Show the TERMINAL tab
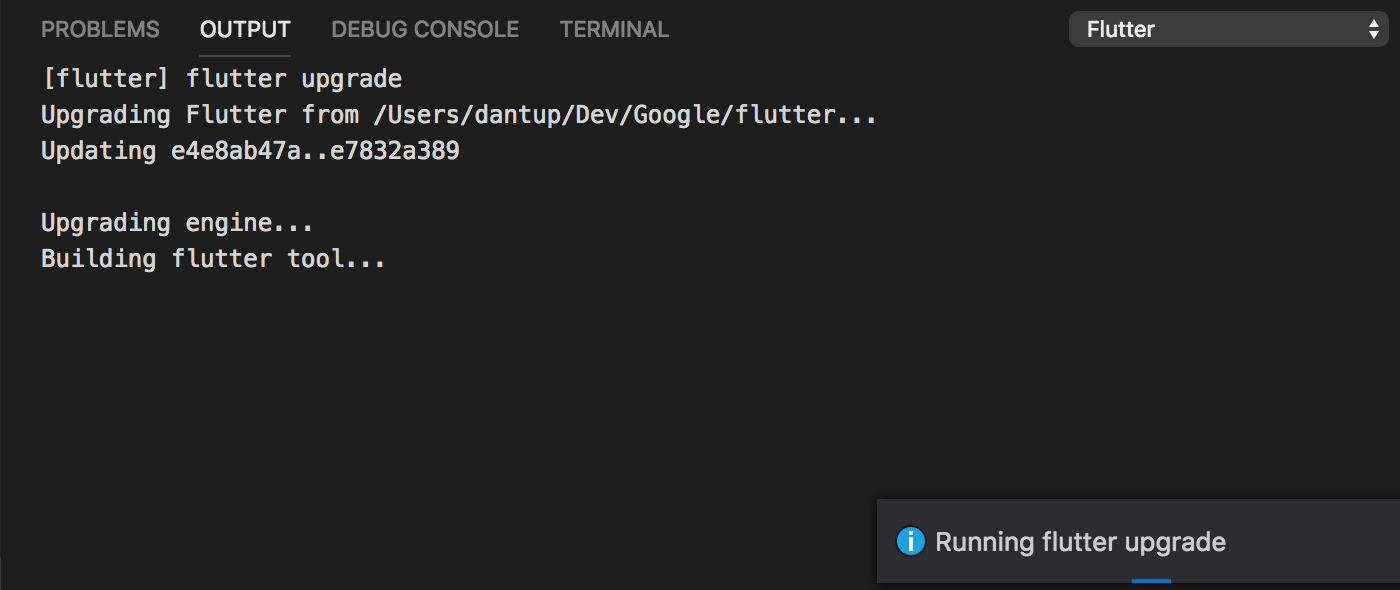1400x590 pixels. [x=614, y=29]
